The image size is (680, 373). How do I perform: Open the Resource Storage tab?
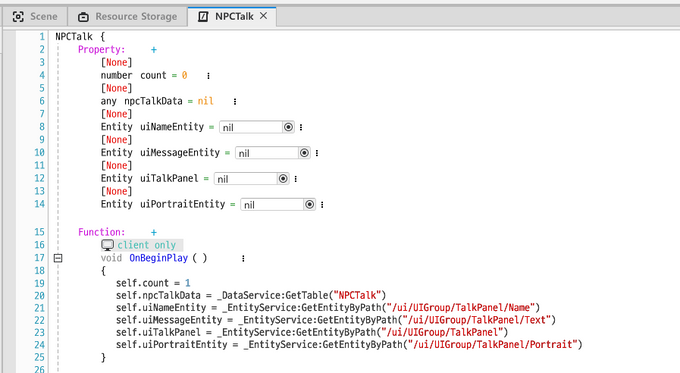[127, 16]
